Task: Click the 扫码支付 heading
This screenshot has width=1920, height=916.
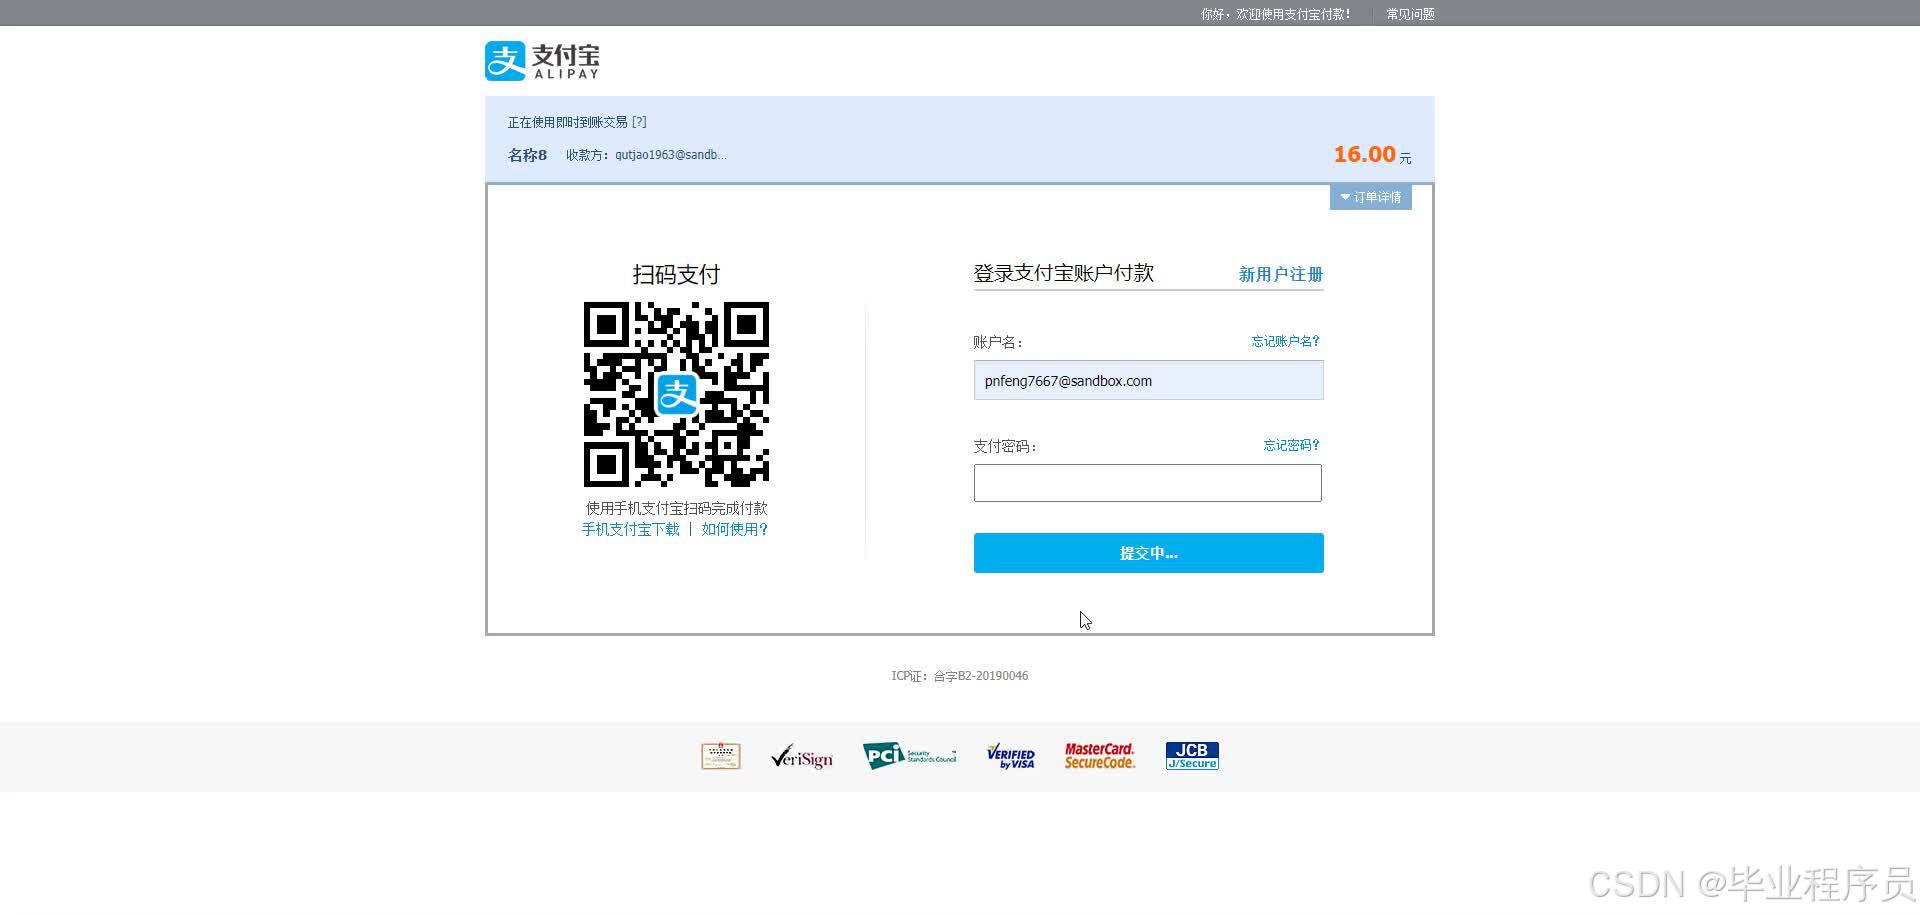Action: [676, 274]
